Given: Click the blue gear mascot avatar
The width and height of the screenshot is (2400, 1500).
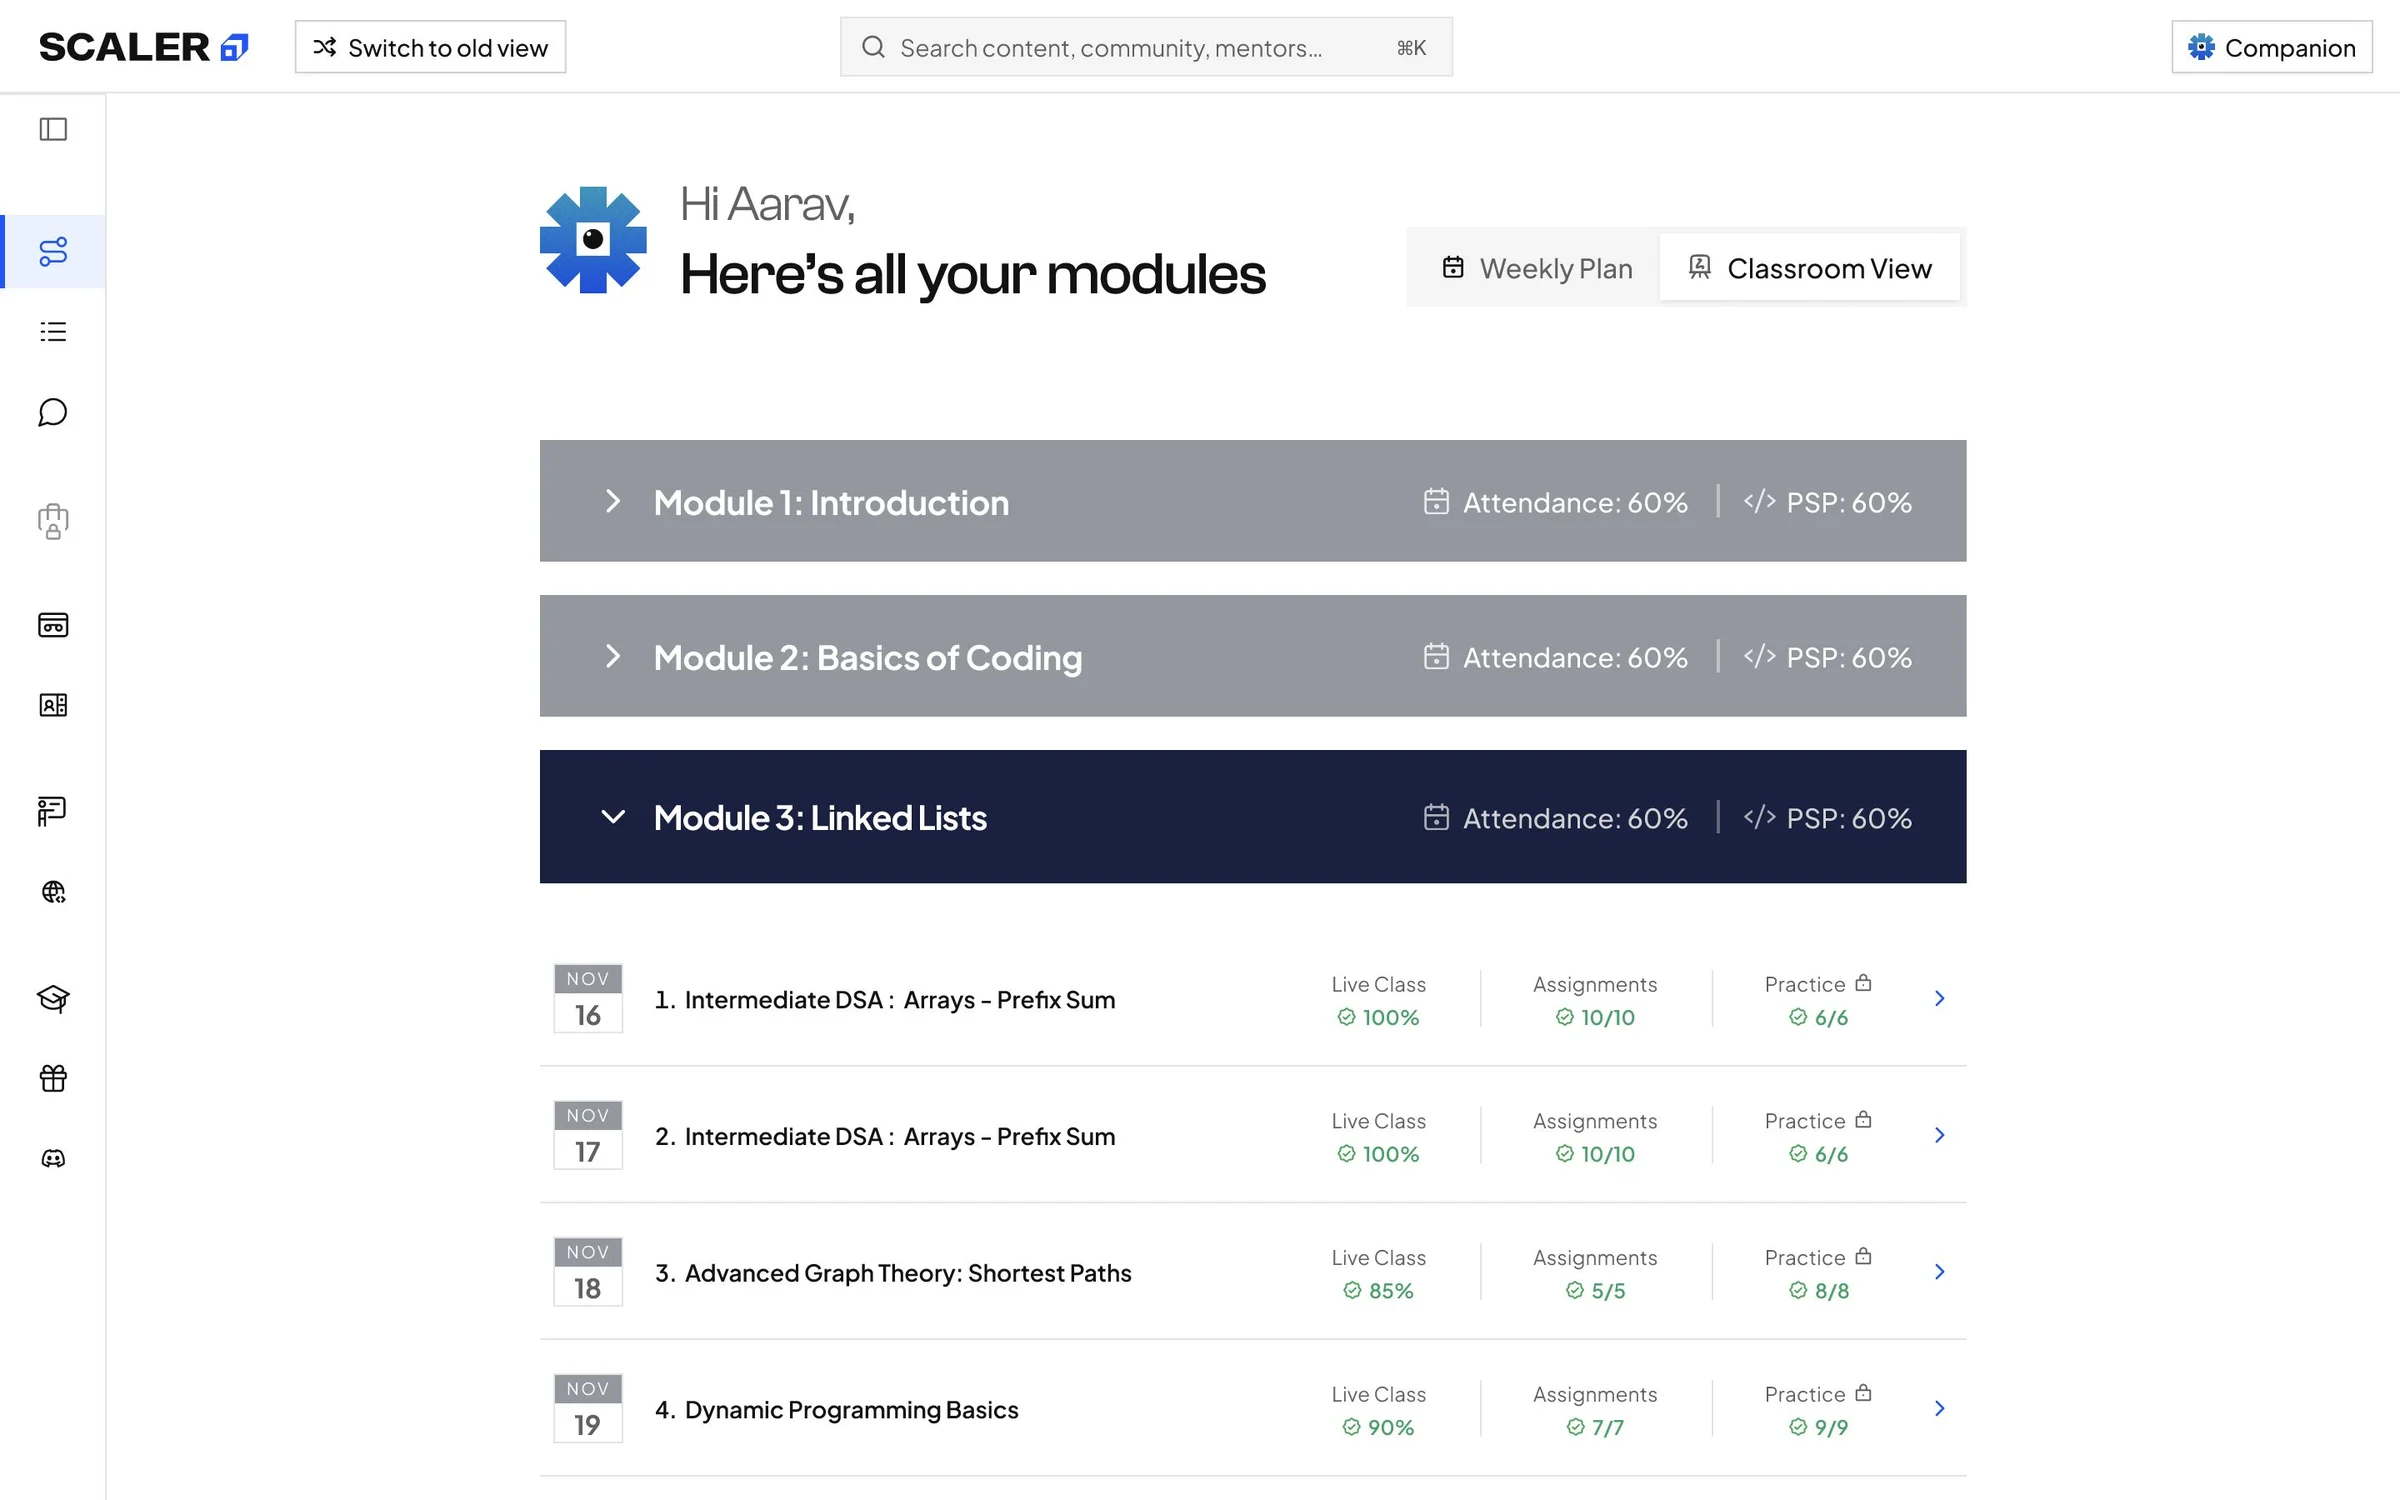Looking at the screenshot, I should [x=593, y=240].
